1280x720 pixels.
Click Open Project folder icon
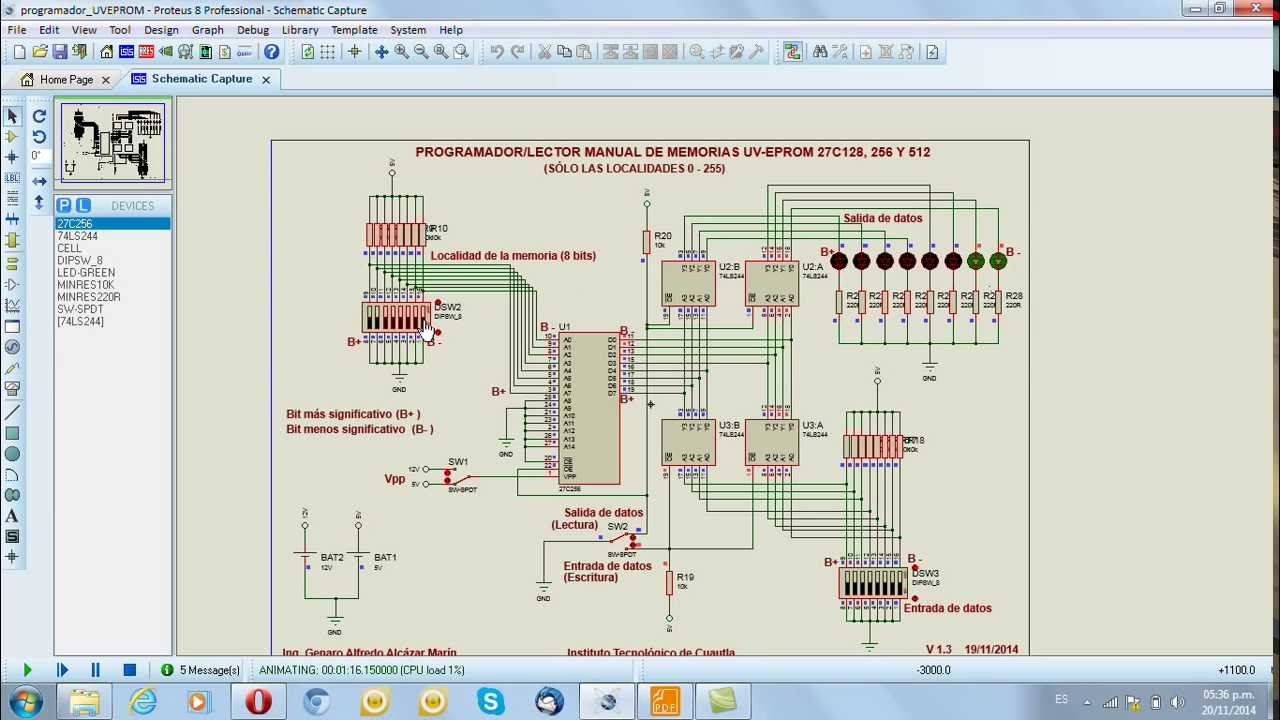pos(40,52)
